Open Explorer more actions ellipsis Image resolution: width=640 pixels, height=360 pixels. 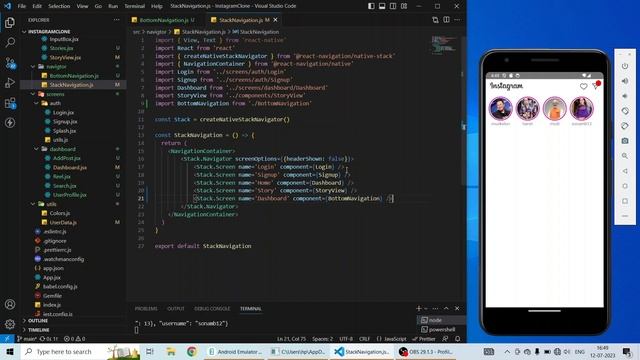(117, 20)
